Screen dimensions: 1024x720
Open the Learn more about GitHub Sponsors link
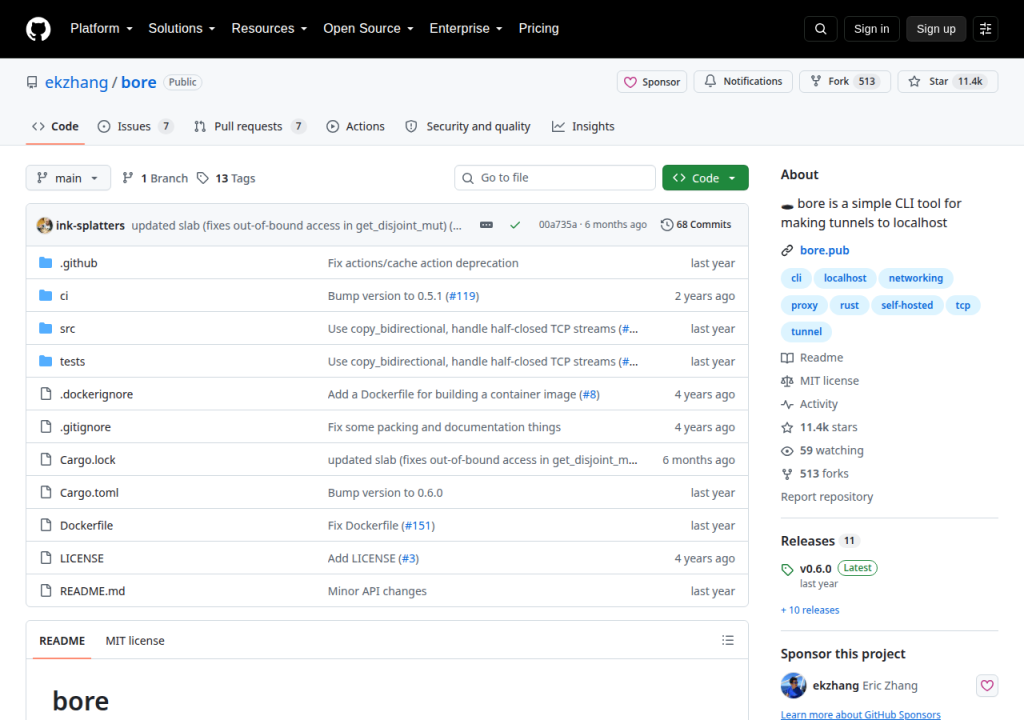pyautogui.click(x=861, y=715)
